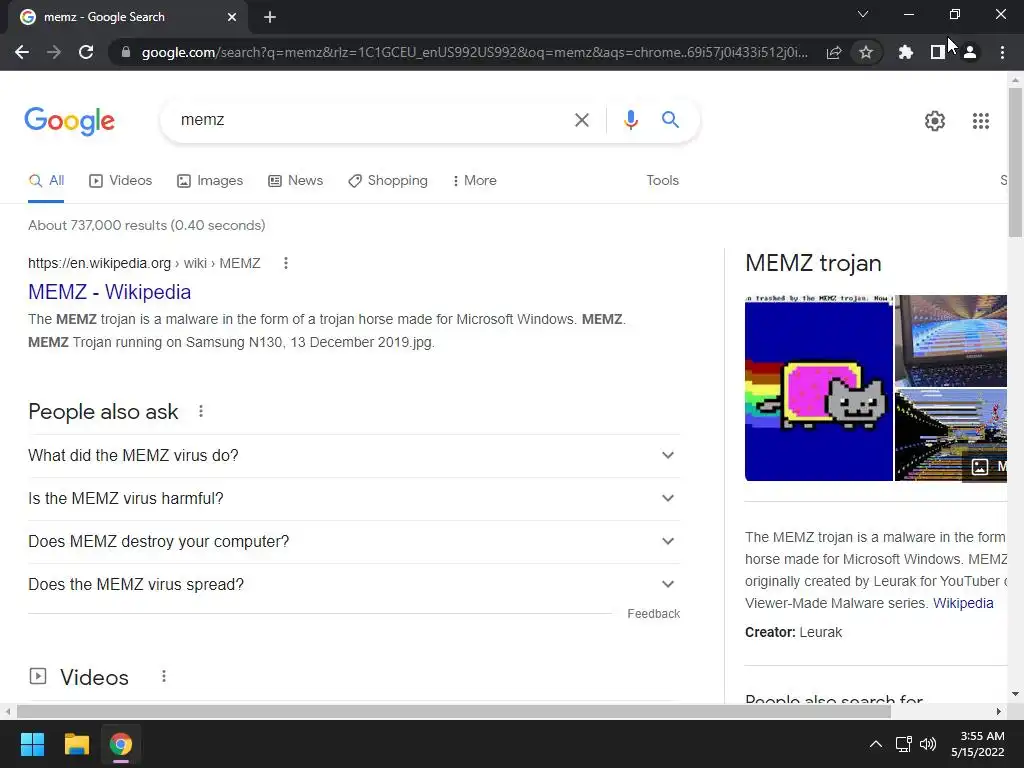Open the Extensions puzzle icon
The width and height of the screenshot is (1024, 768).
pos(906,52)
